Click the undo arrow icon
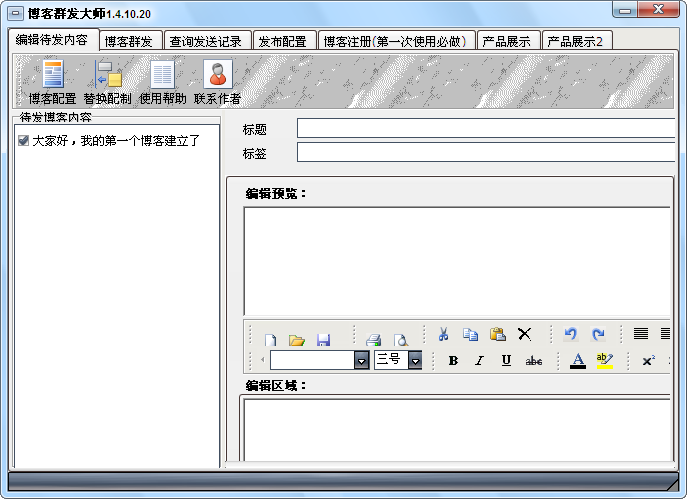Image resolution: width=687 pixels, height=499 pixels. point(571,335)
